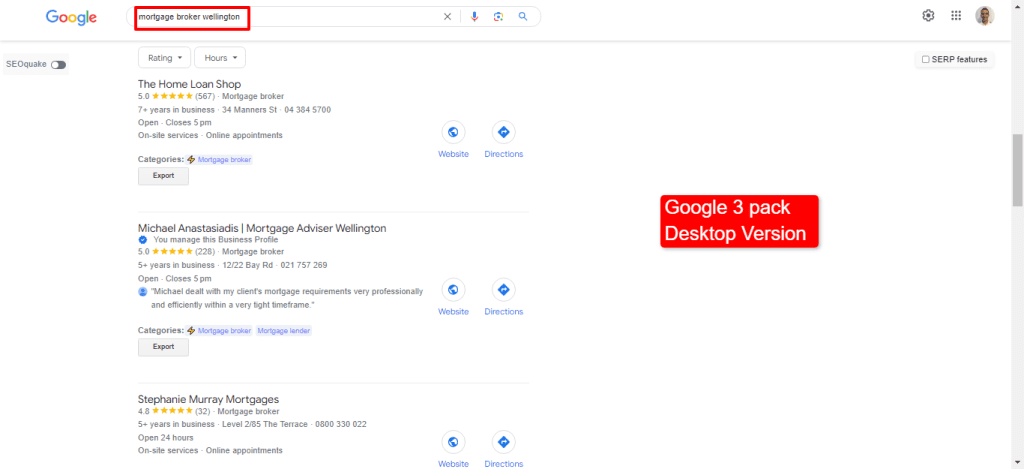Get Directions icon for Michael Anastasiadis
1024x469 pixels.
click(504, 290)
